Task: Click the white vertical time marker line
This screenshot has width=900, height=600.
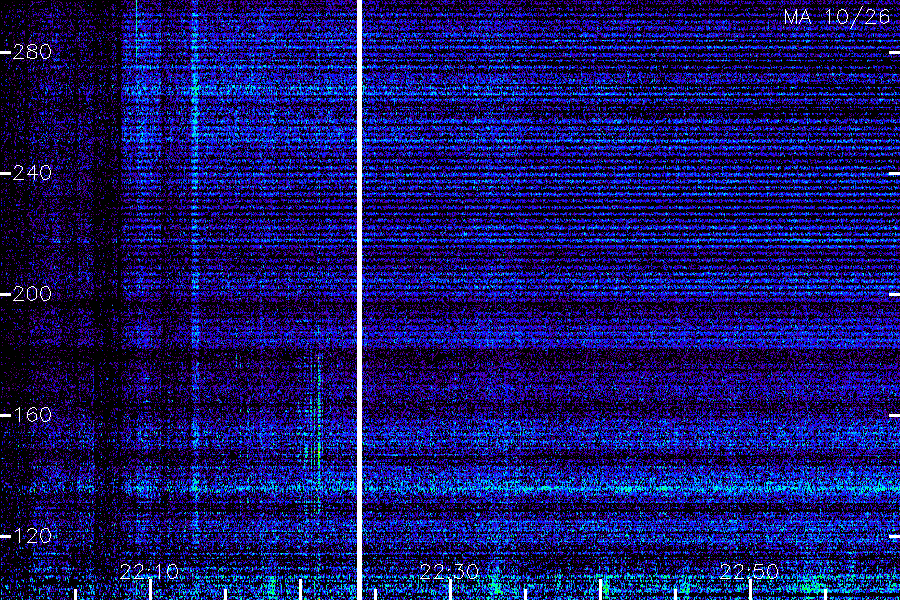Action: [359, 300]
